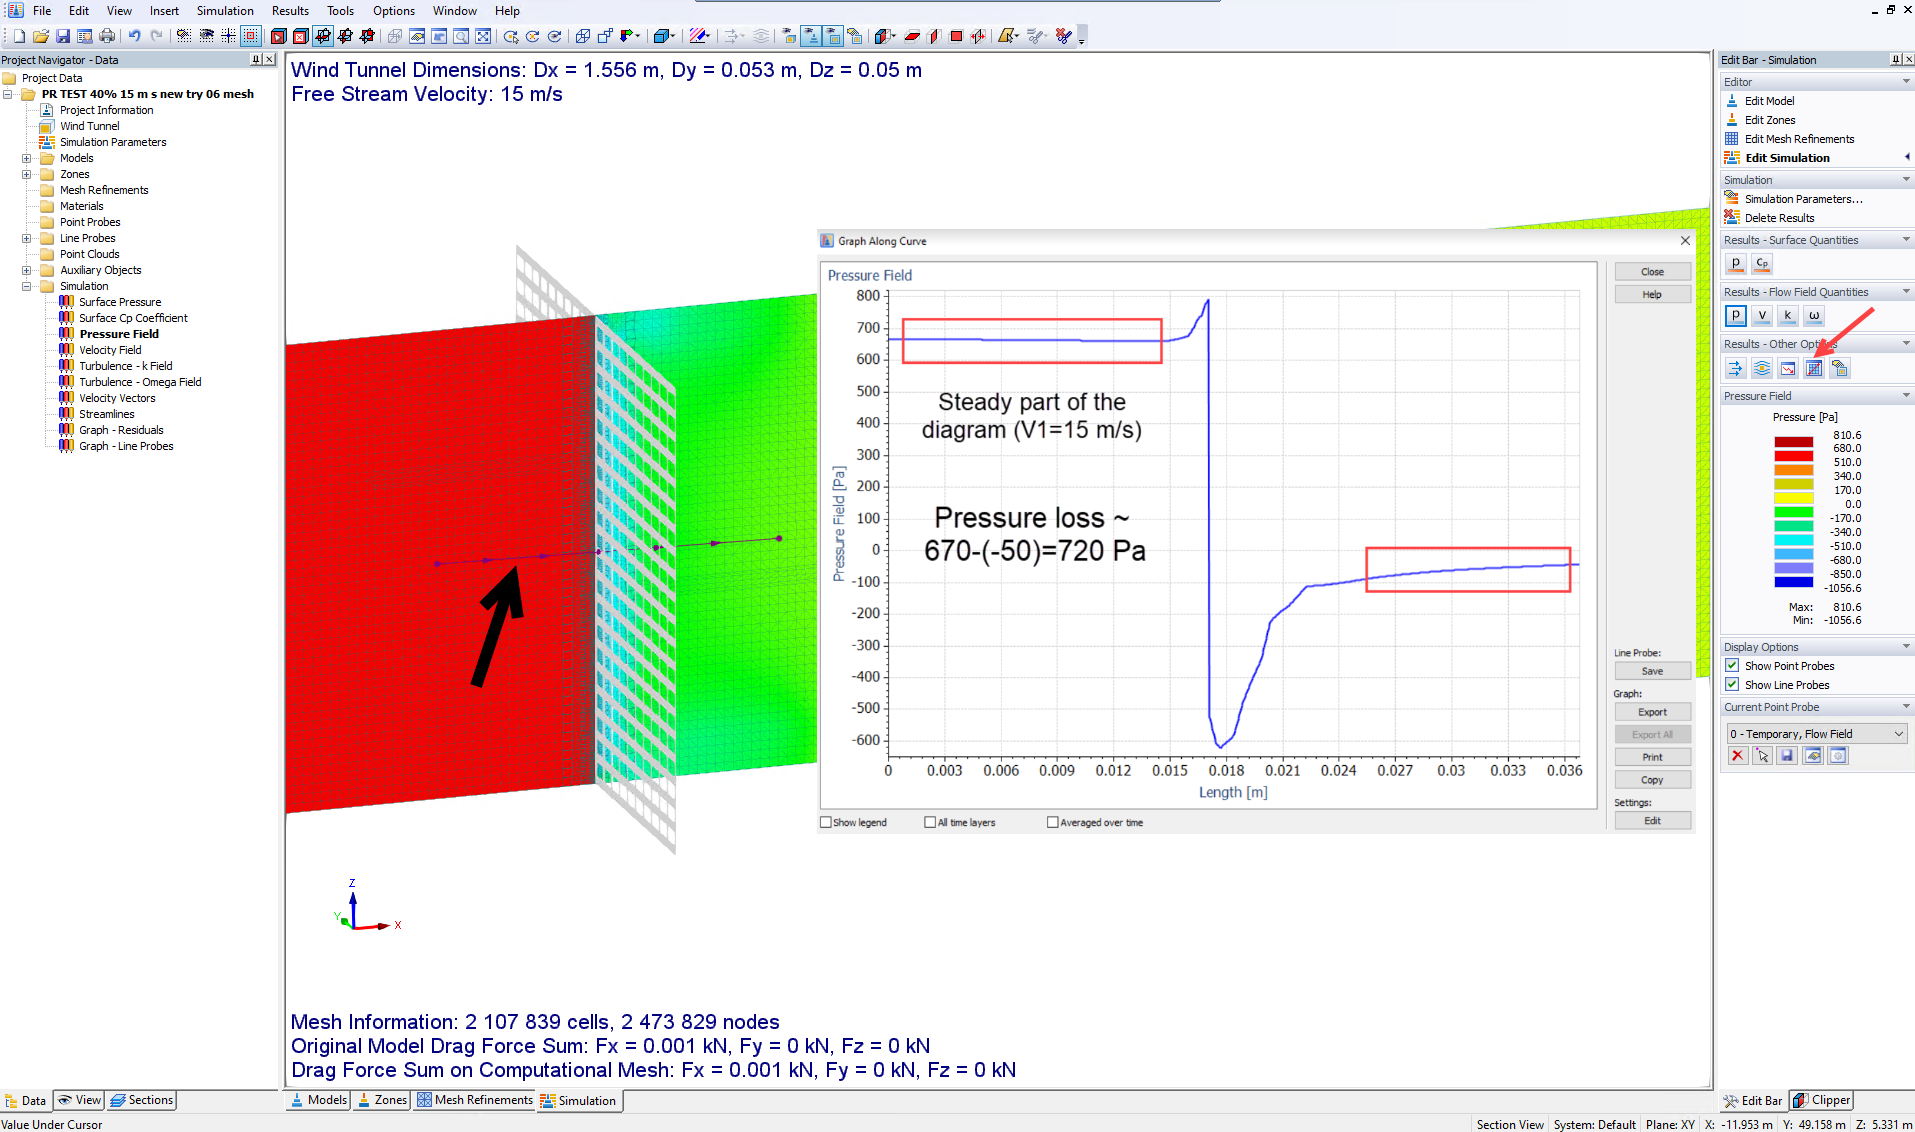This screenshot has height=1132, width=1915.
Task: Select flow field velocity 'v' button
Action: click(x=1762, y=316)
